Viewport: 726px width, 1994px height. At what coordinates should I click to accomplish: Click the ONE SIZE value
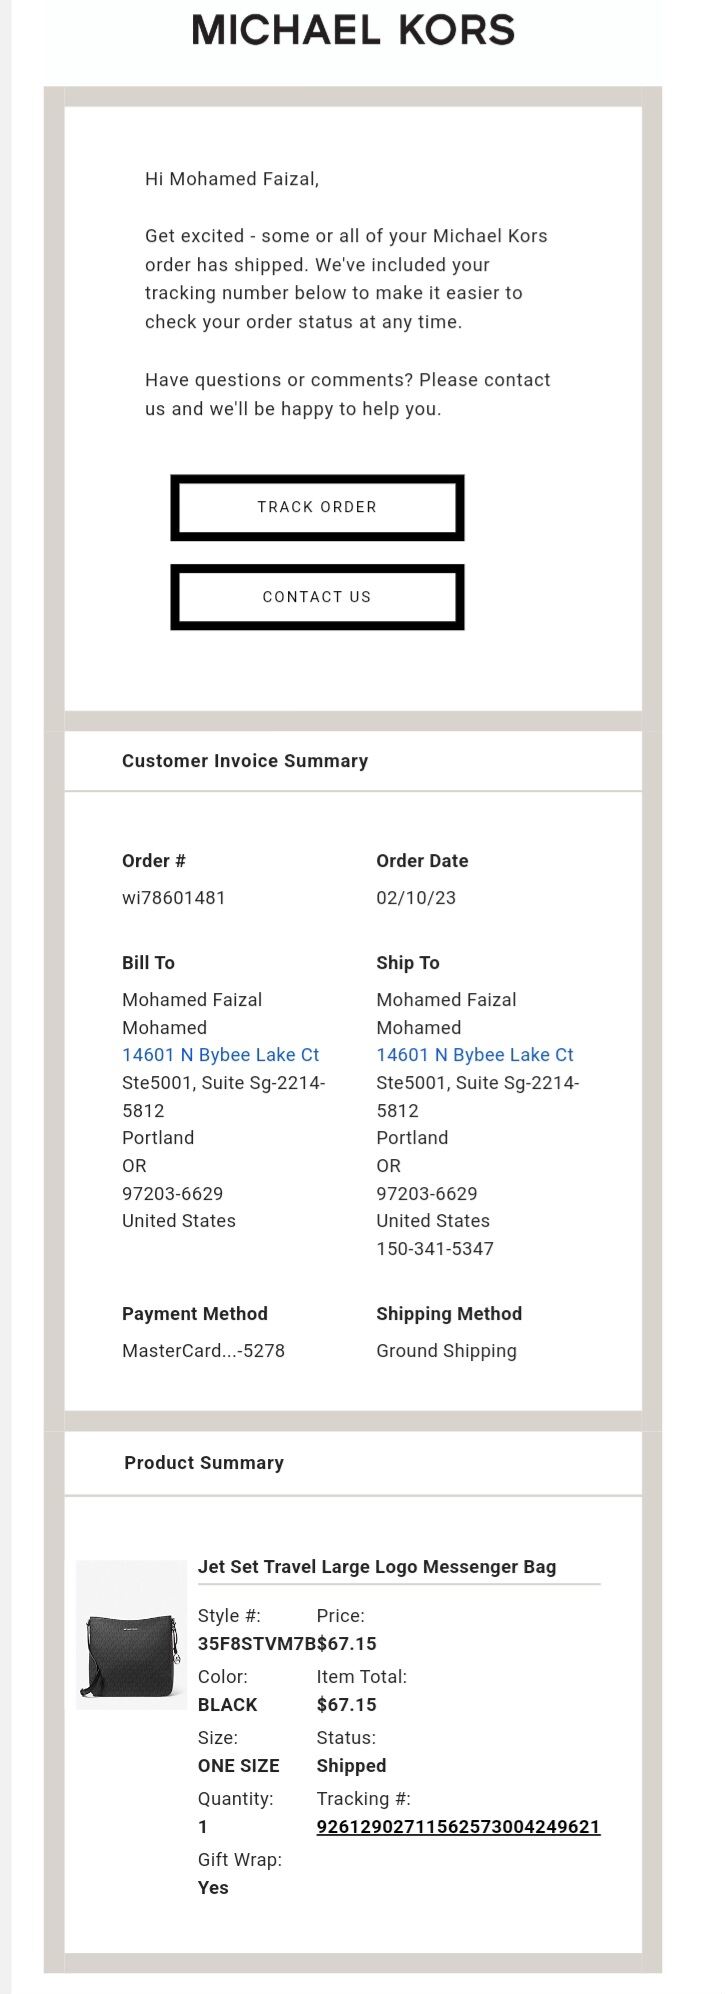tap(238, 1766)
